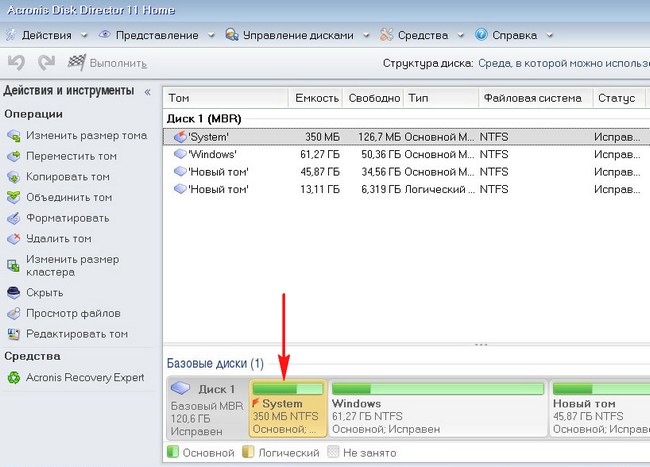Sort by Файловая система column header
650x467 pixels.
coord(536,98)
